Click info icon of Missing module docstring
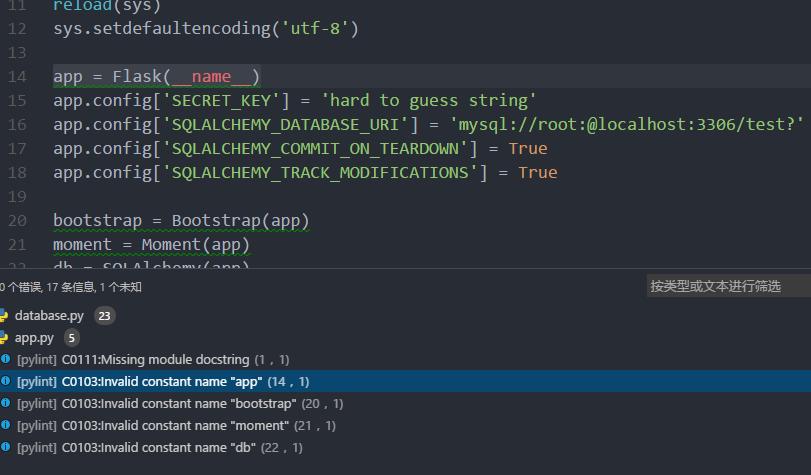The height and width of the screenshot is (475, 811). point(6,360)
